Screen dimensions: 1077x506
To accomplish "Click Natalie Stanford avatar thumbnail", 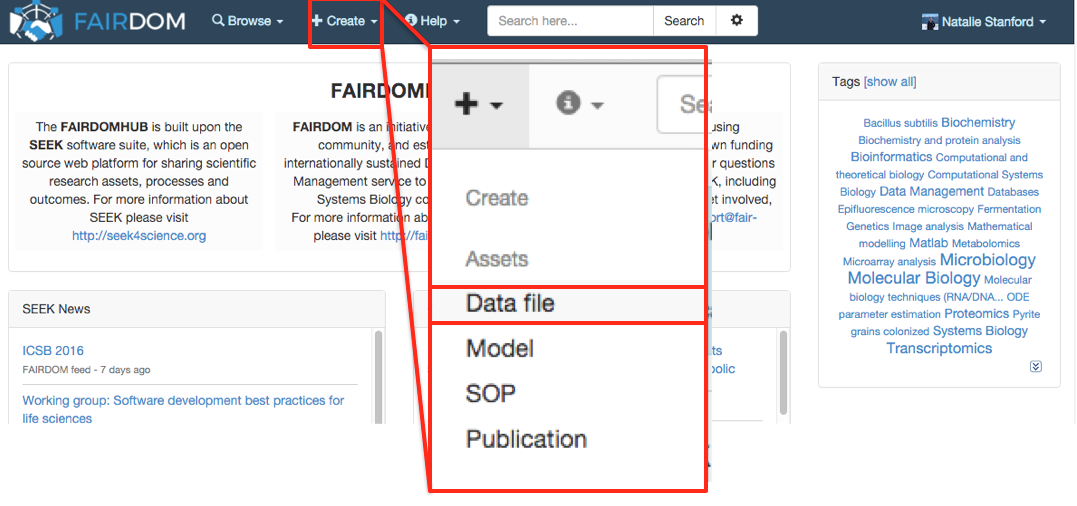I will (x=929, y=22).
